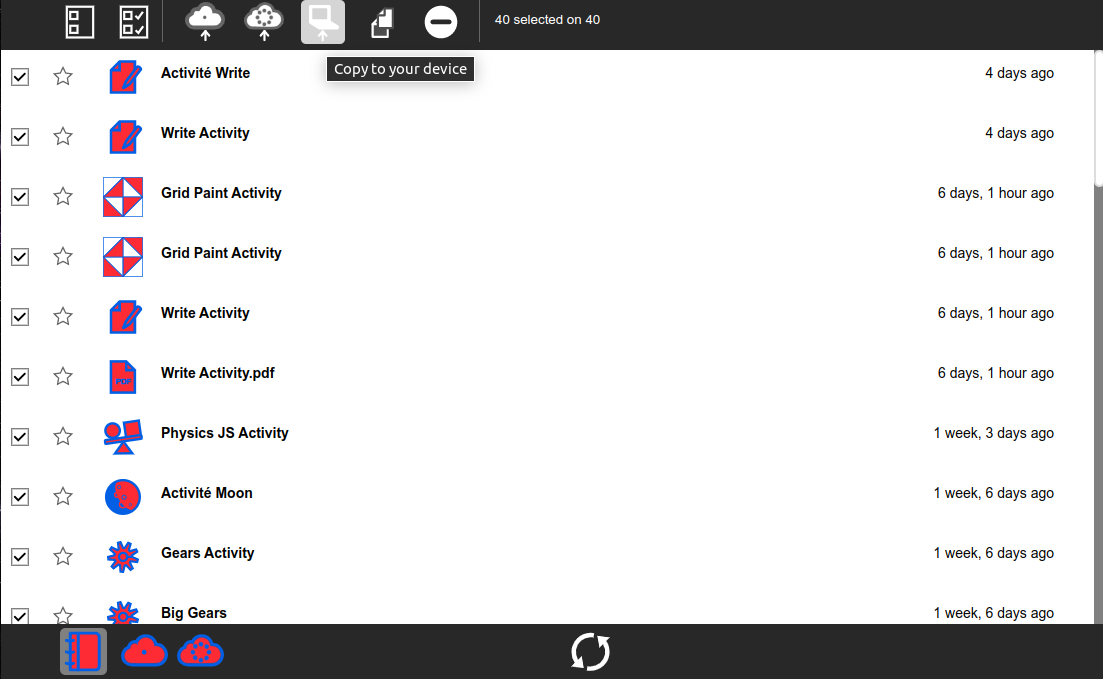Image resolution: width=1103 pixels, height=679 pixels.
Task: Uncheck Write Activity from 4 days ago
Action: tap(20, 137)
